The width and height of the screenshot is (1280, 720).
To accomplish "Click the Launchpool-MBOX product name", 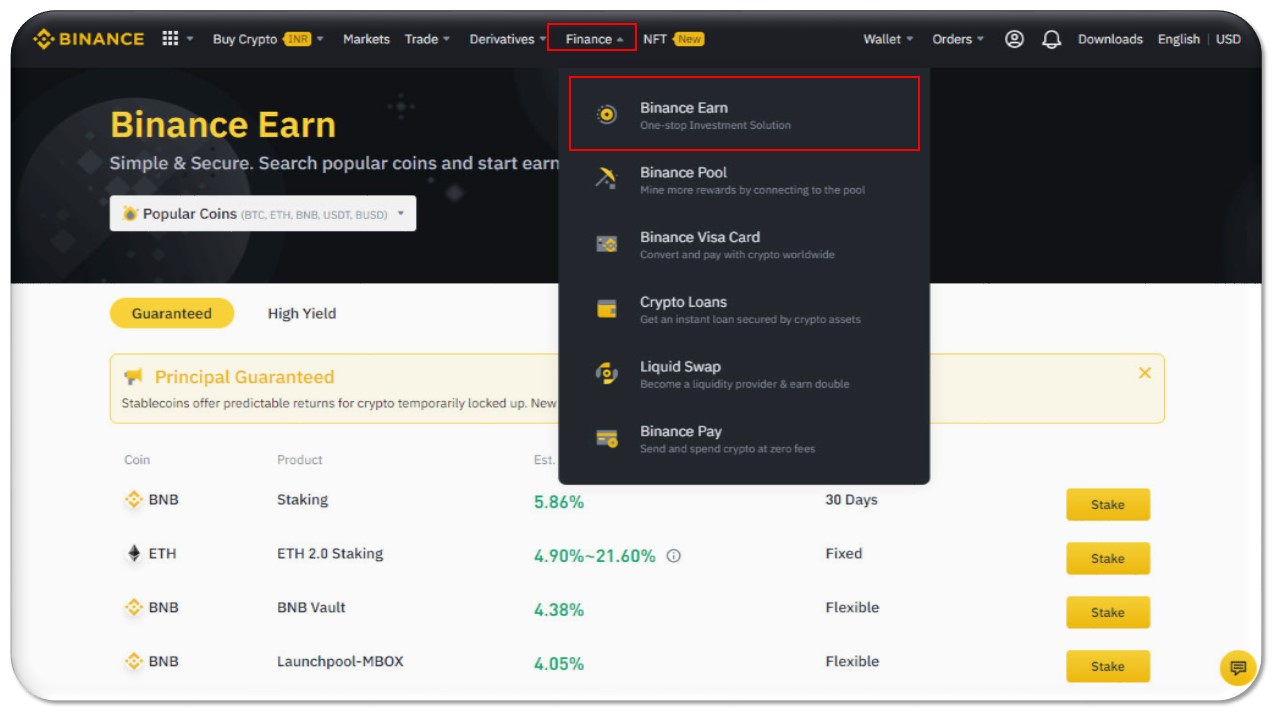I will [x=340, y=661].
